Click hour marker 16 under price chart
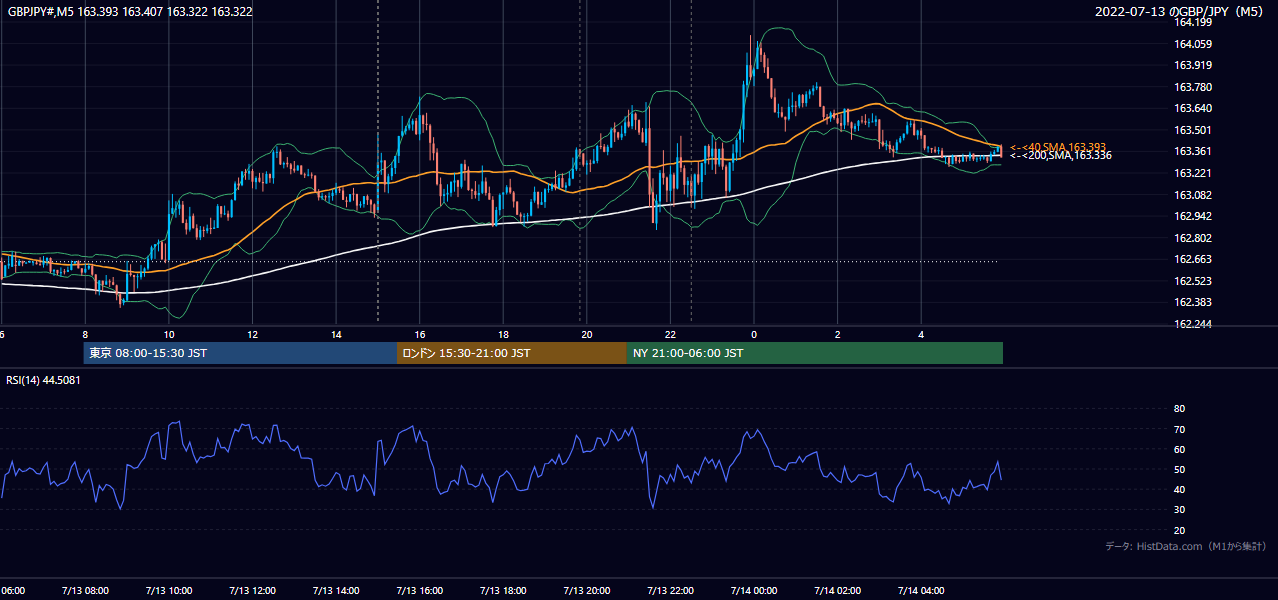The height and width of the screenshot is (600, 1278). tap(420, 334)
